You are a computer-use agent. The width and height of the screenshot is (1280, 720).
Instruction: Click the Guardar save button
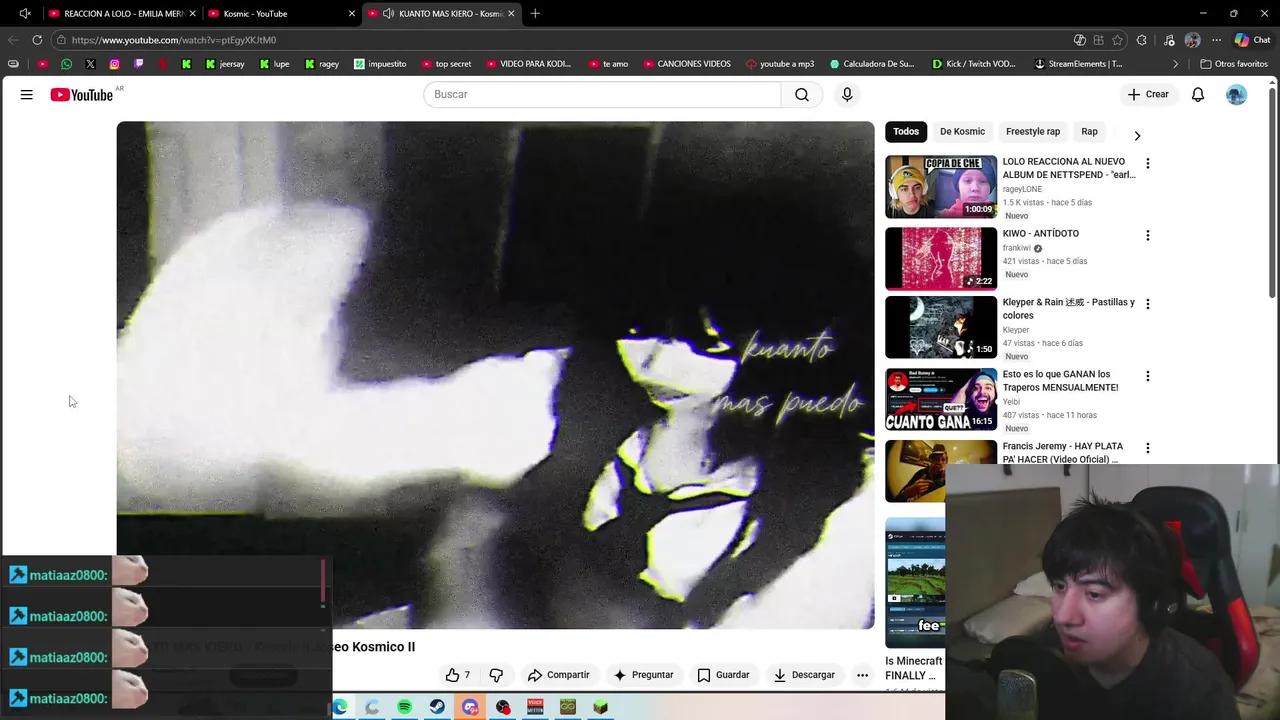click(723, 675)
